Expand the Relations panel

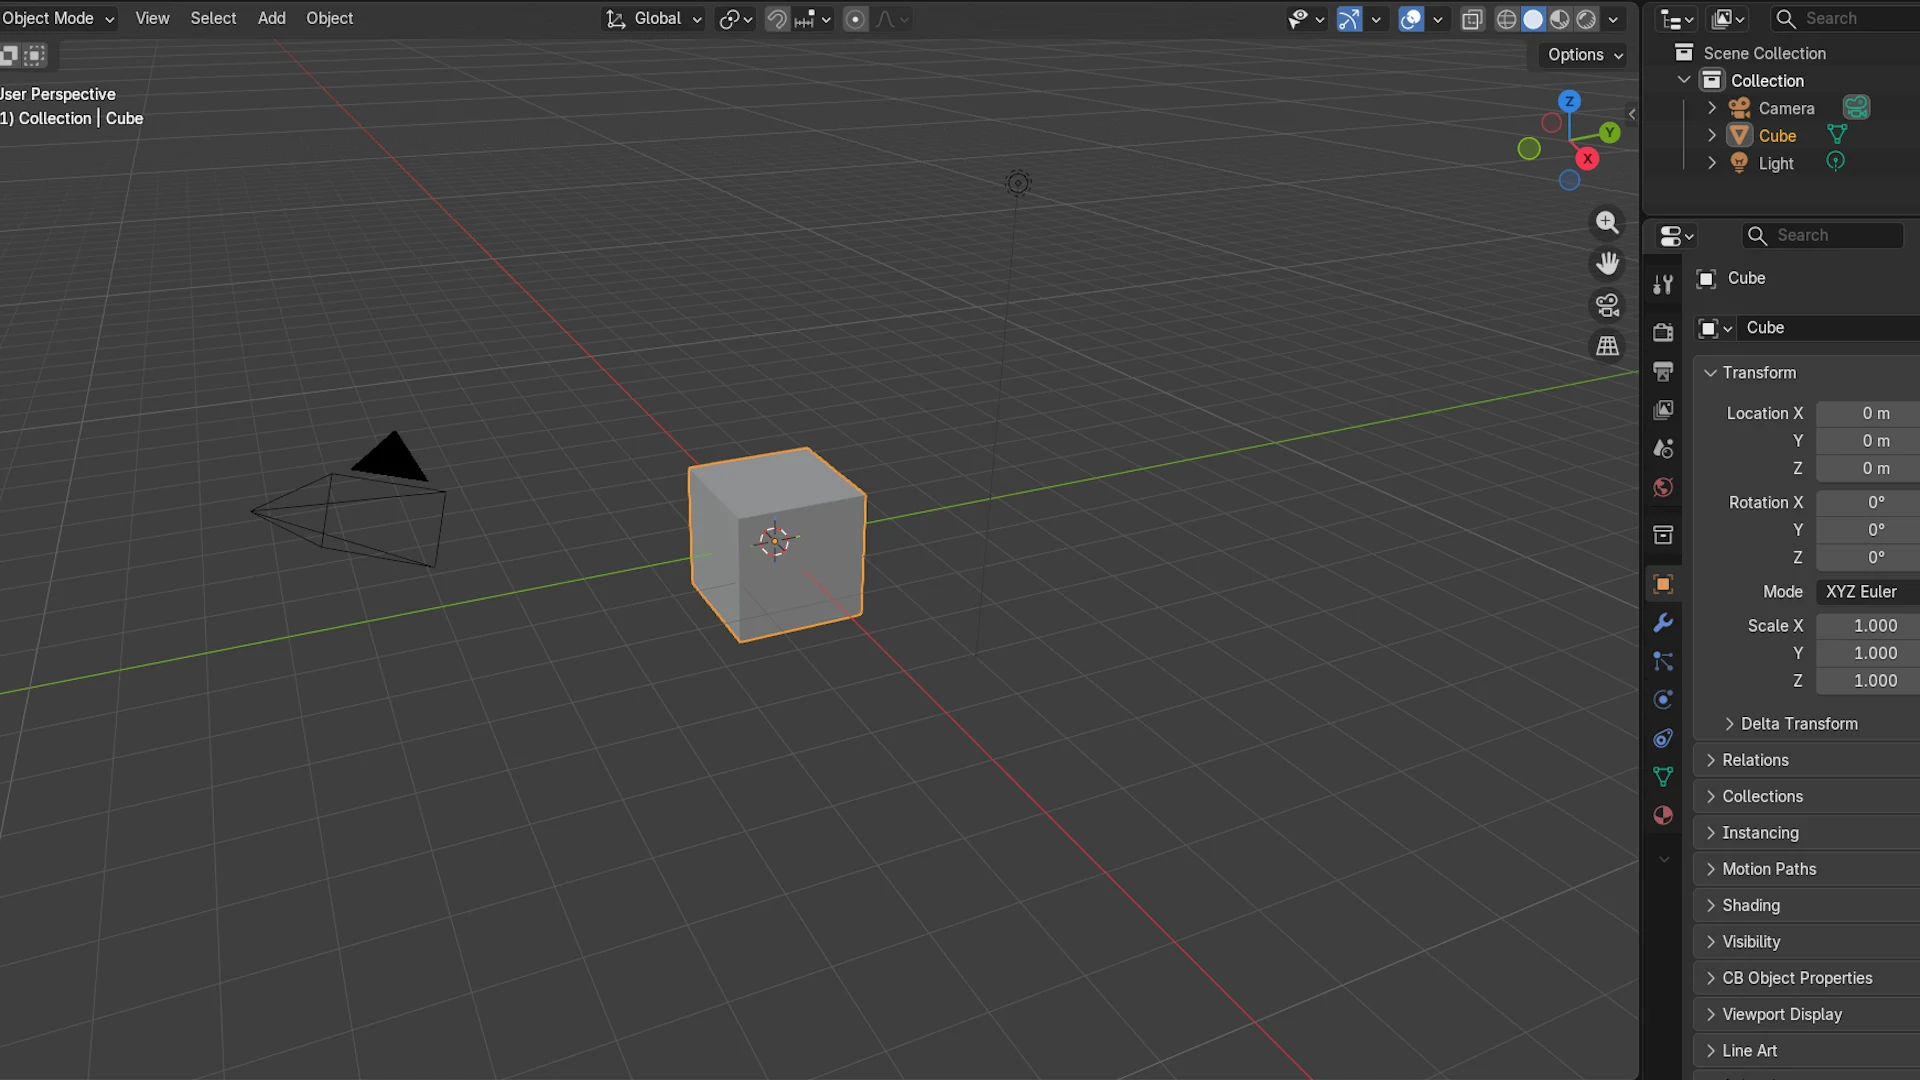pyautogui.click(x=1754, y=760)
